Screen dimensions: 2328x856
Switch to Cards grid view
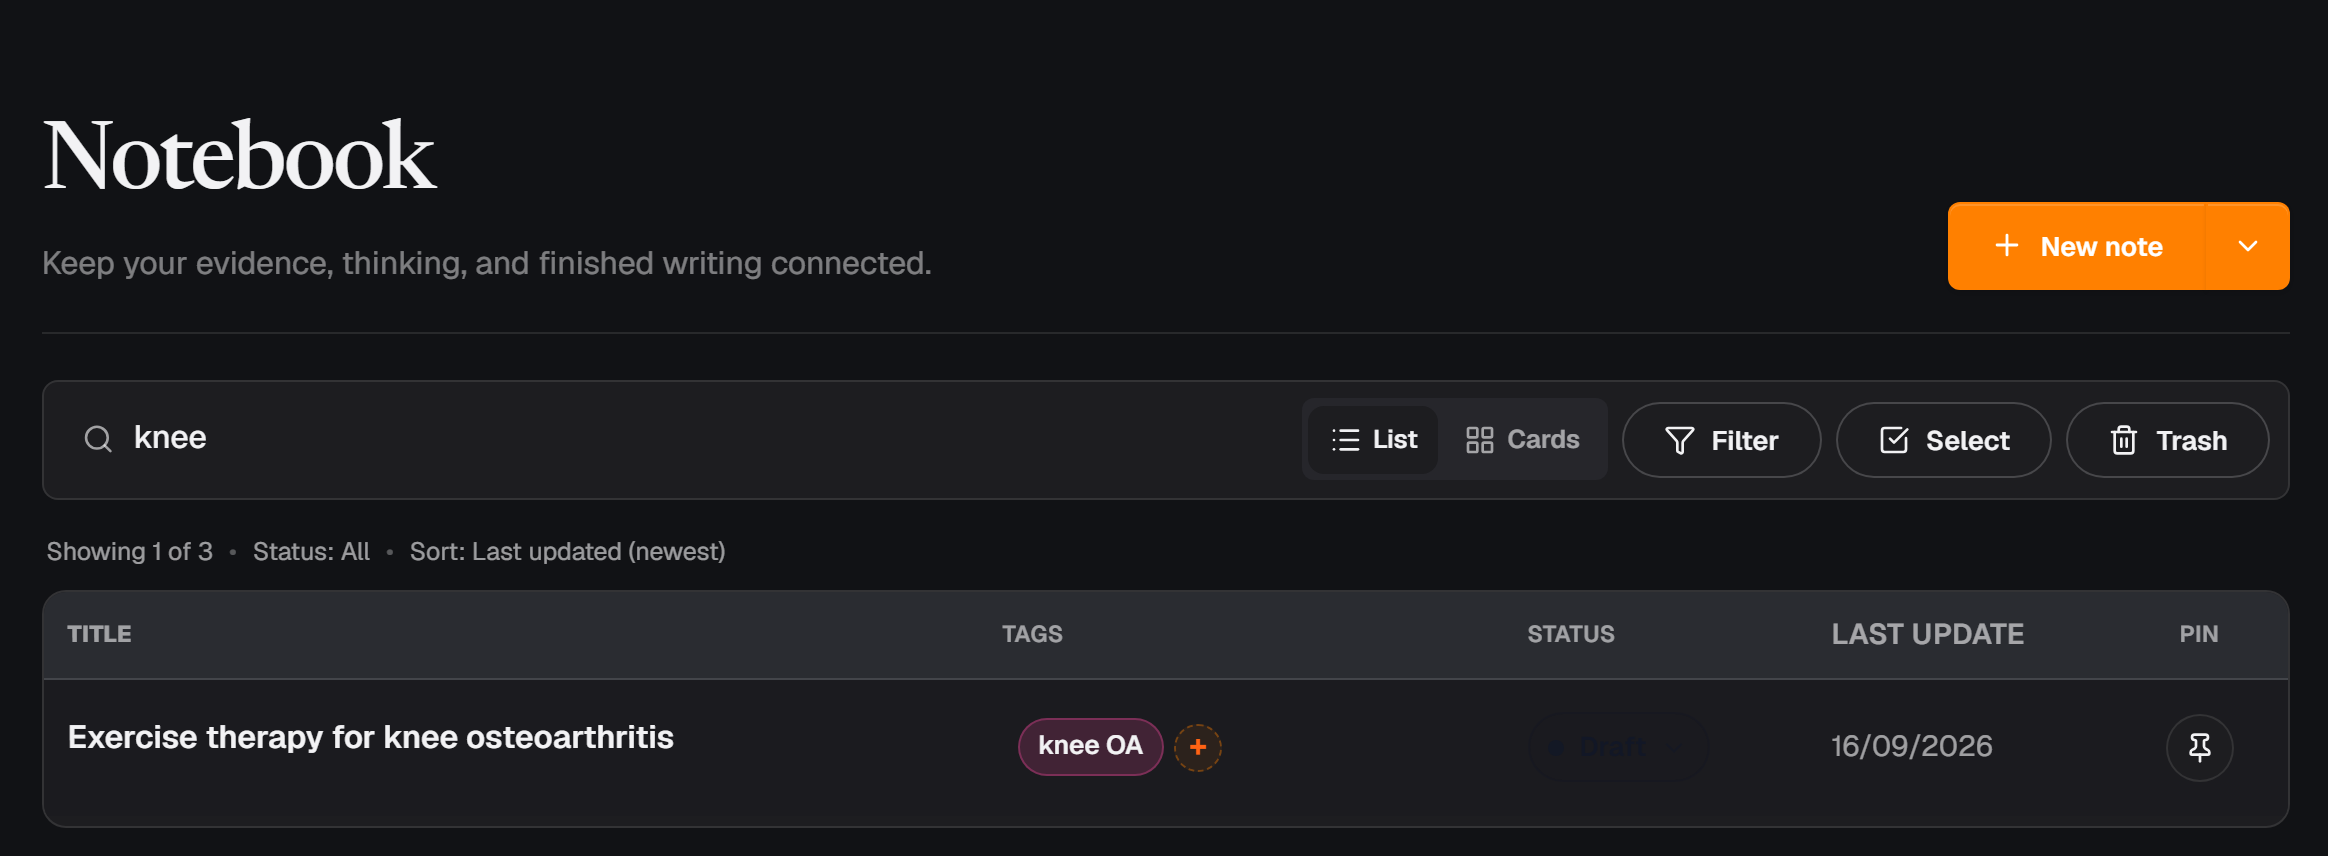coord(1522,439)
